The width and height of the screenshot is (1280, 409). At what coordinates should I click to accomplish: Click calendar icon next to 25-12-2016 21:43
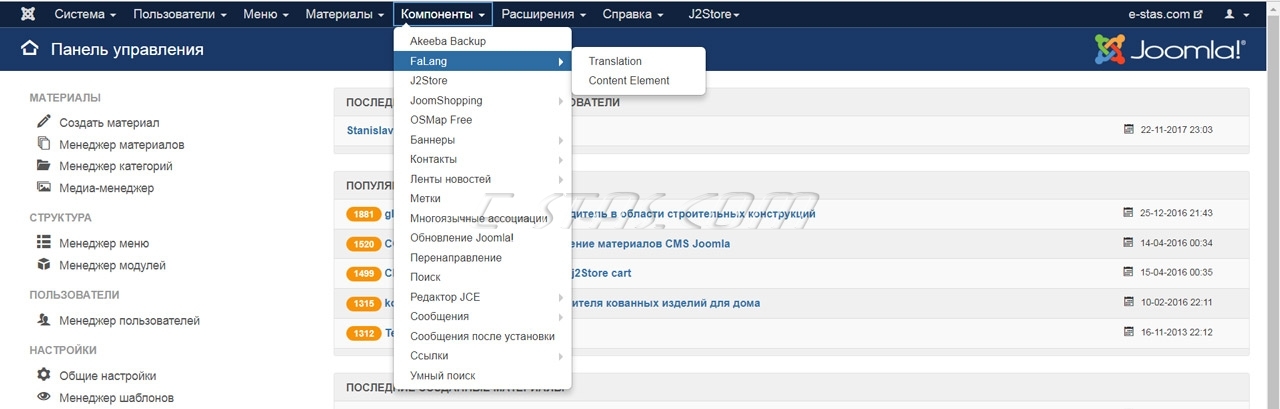pos(1129,213)
